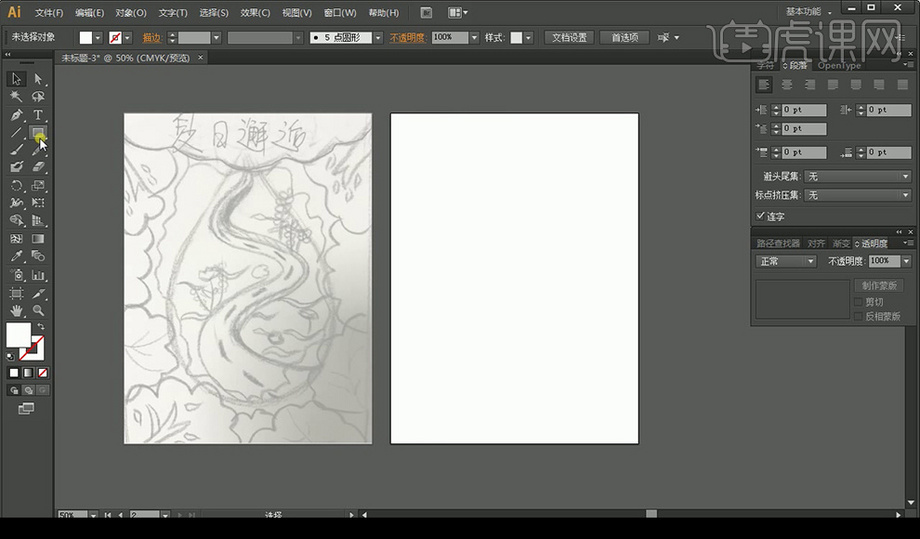Open the 避头尾集 dropdown

857,176
